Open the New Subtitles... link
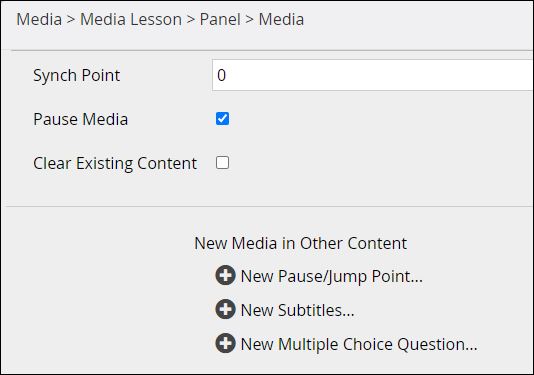Image resolution: width=534 pixels, height=375 pixels. (297, 310)
